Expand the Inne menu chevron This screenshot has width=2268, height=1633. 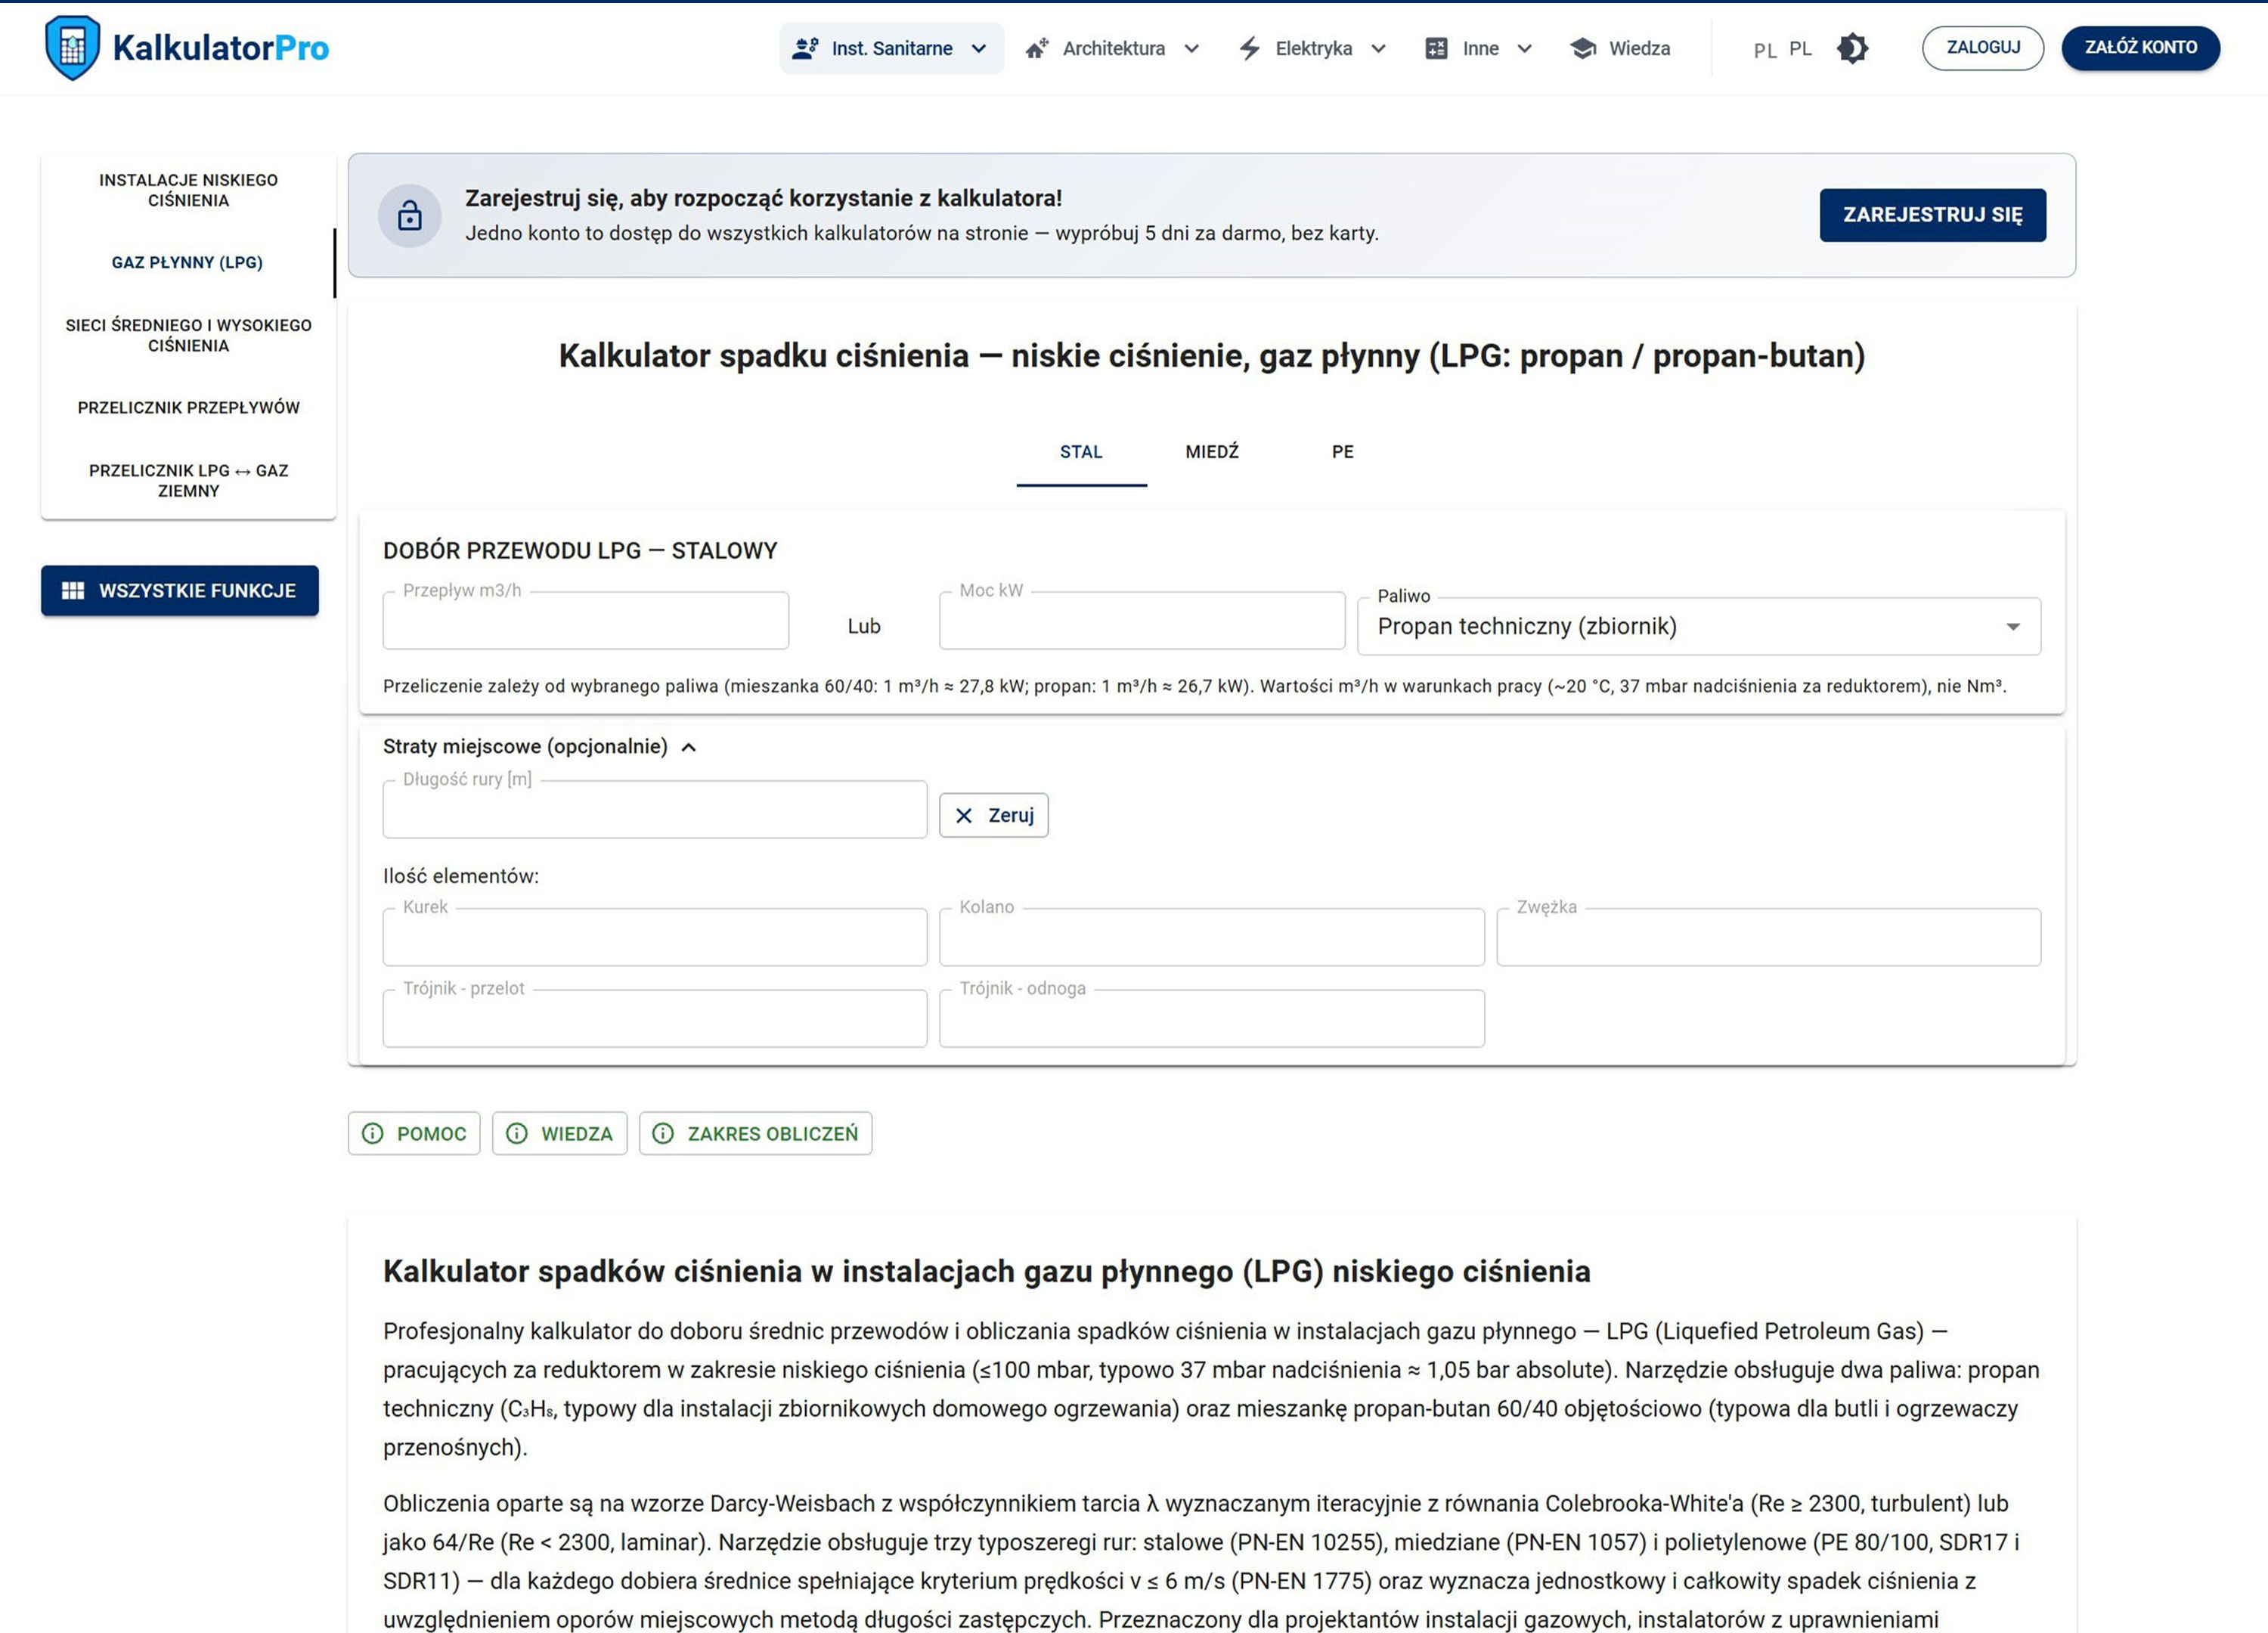[x=1524, y=48]
